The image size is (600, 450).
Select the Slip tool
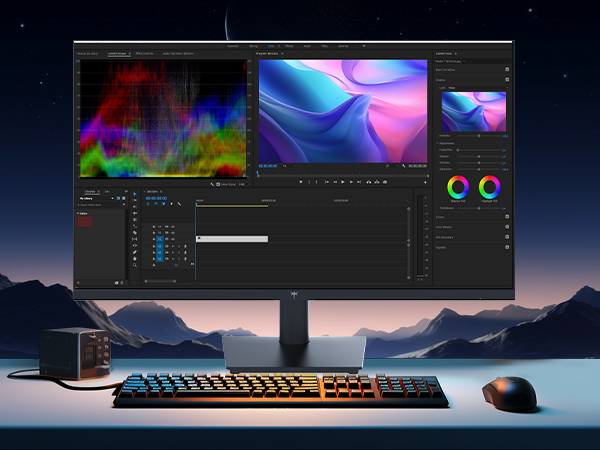click(135, 239)
